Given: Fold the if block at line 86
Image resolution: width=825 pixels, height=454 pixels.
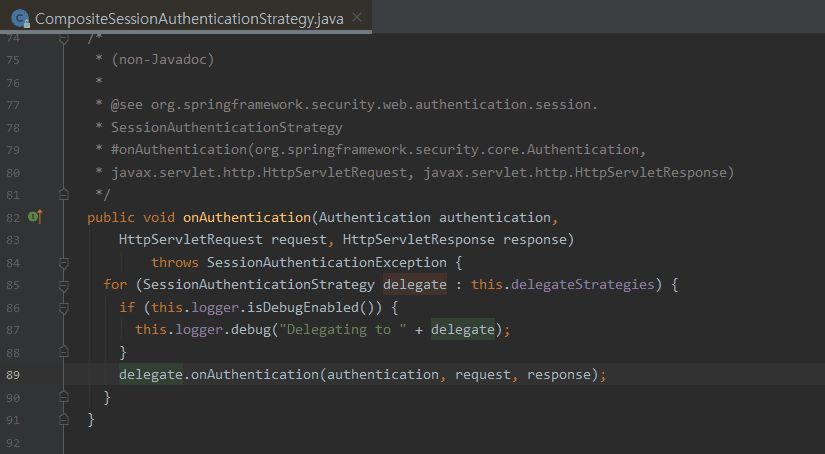Looking at the screenshot, I should pos(65,308).
